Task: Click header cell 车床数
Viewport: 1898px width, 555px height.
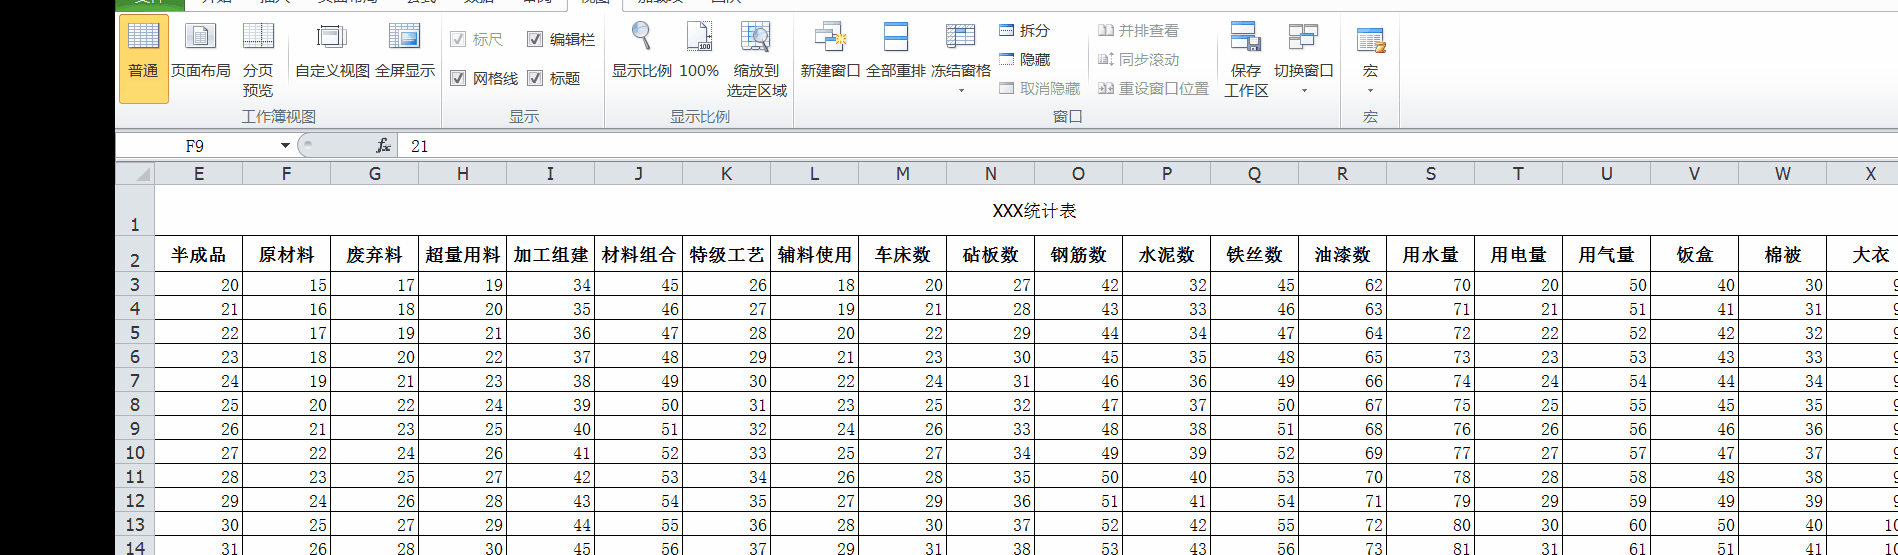Action: [x=903, y=255]
